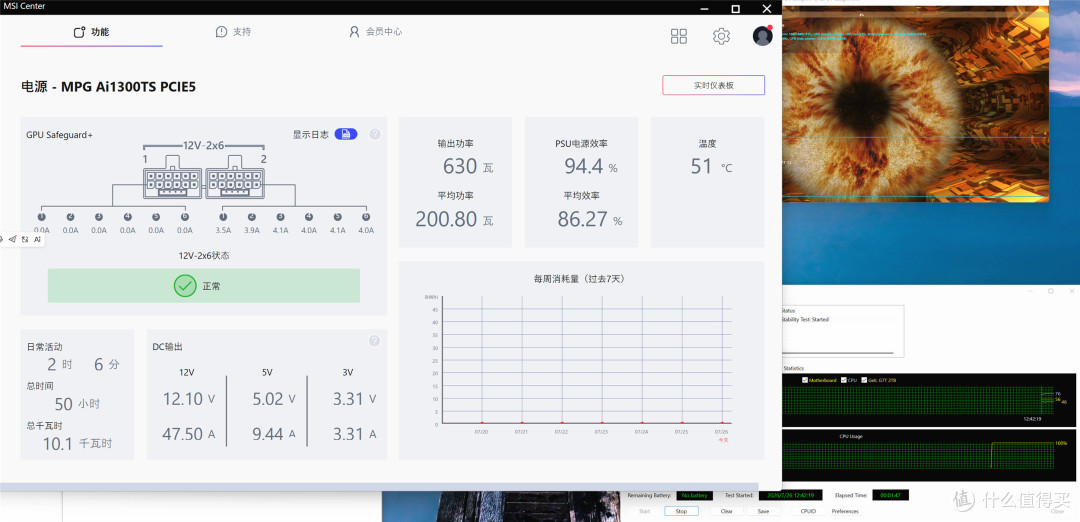Image resolution: width=1080 pixels, height=522 pixels.
Task: Uncheck the GTT 2TB drive checkbox
Action: (x=863, y=380)
